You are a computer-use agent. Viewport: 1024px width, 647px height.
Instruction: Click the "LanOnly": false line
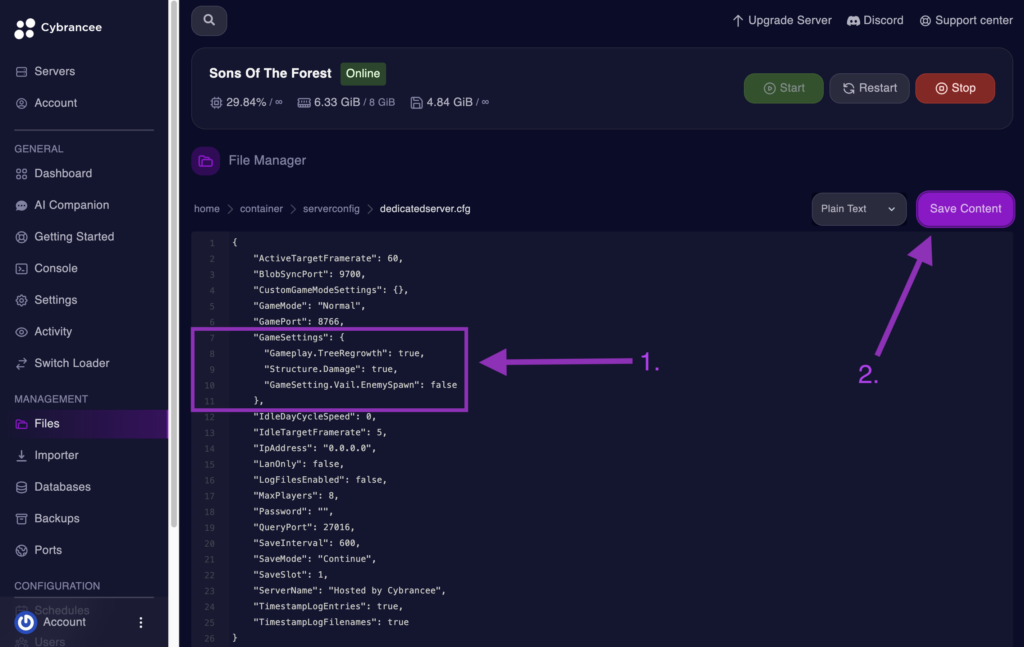point(298,464)
